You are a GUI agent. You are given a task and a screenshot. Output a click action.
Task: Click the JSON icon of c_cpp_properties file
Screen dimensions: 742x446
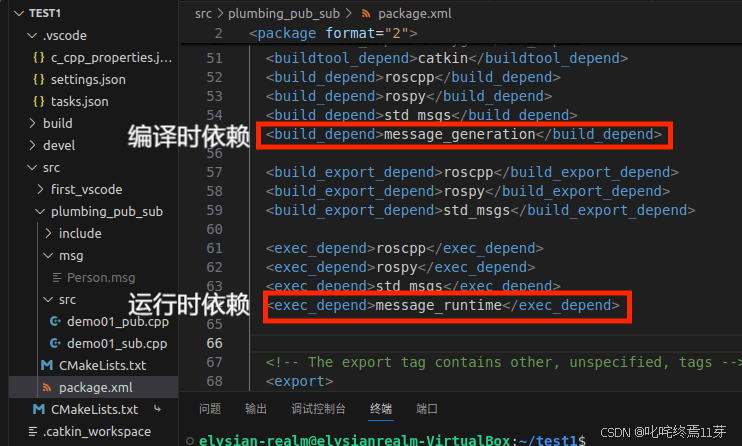tap(39, 58)
